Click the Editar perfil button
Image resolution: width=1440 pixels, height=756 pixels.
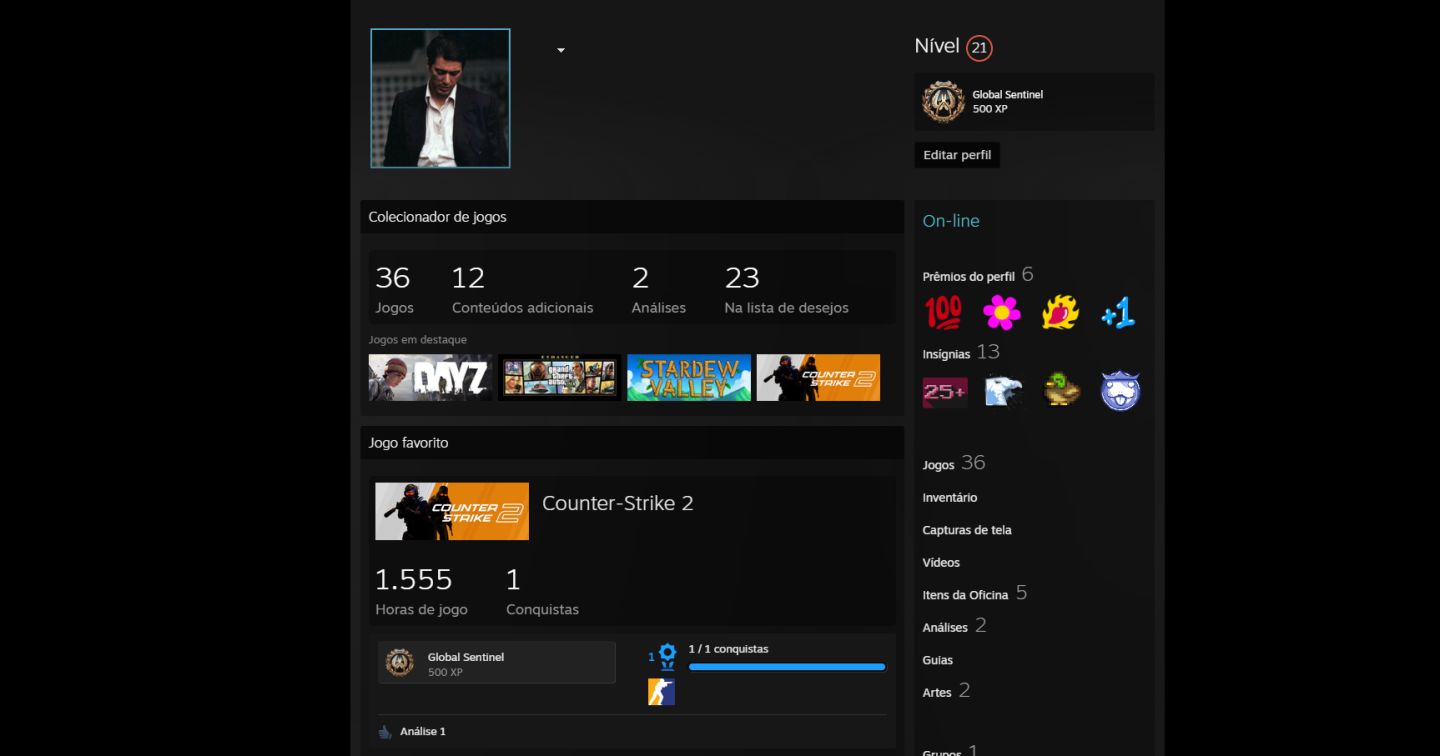[x=957, y=155]
